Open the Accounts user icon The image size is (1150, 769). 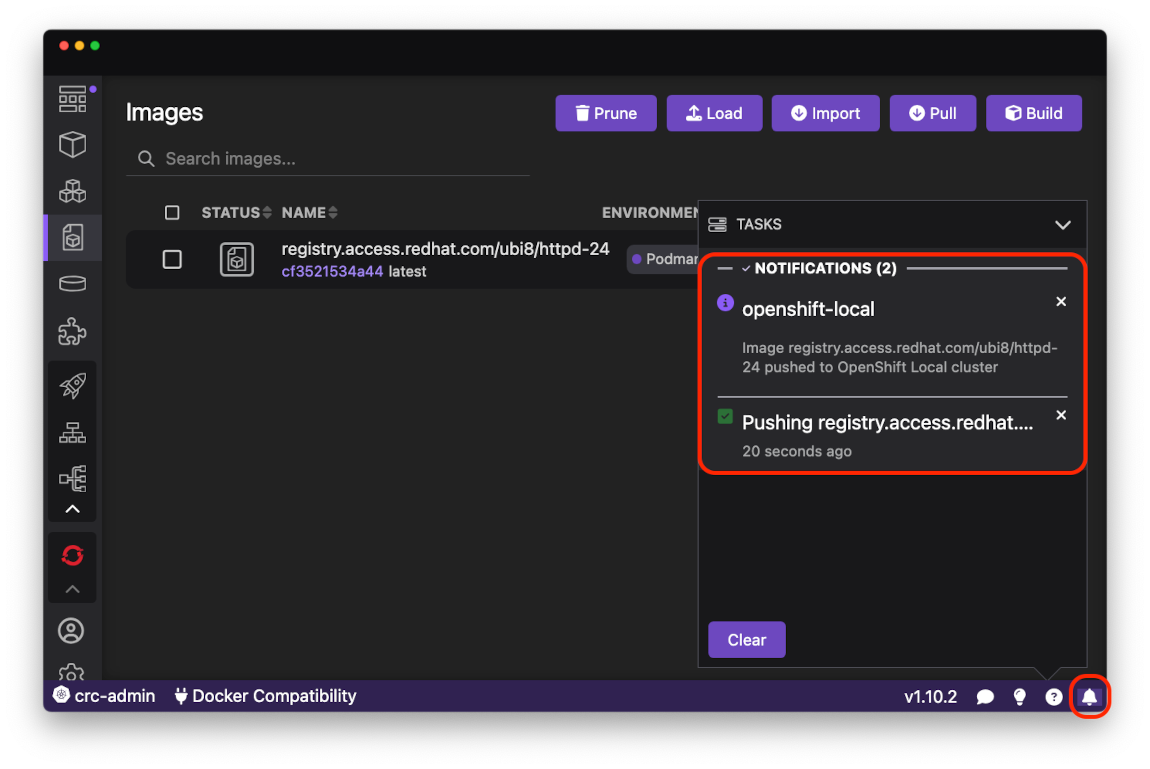[x=71, y=630]
